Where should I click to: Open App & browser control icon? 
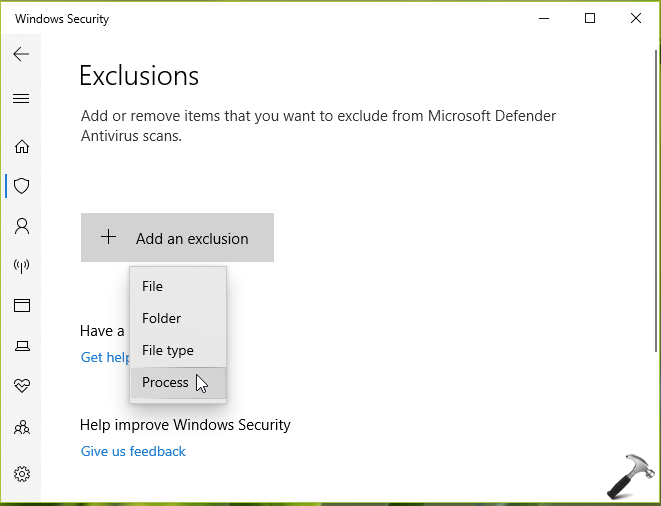pyautogui.click(x=21, y=306)
